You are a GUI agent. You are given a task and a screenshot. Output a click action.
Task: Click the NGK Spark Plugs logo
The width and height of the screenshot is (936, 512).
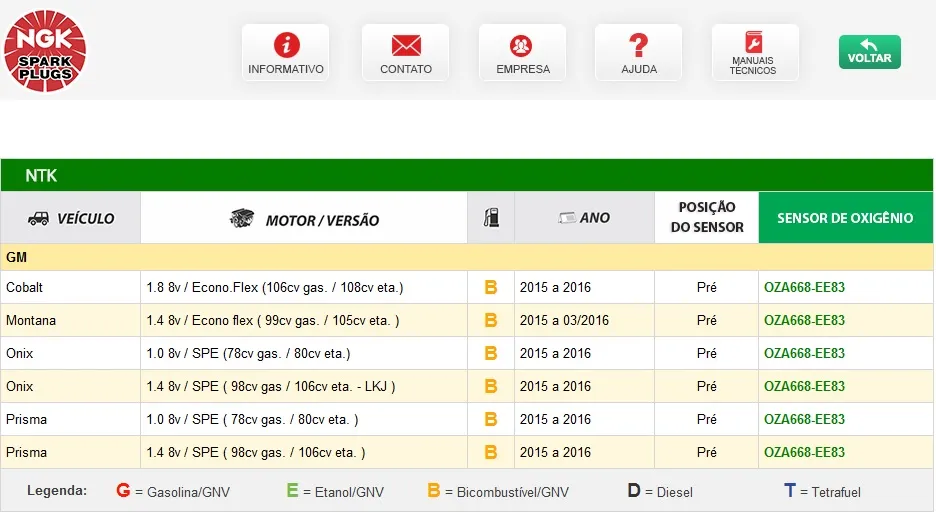click(45, 51)
